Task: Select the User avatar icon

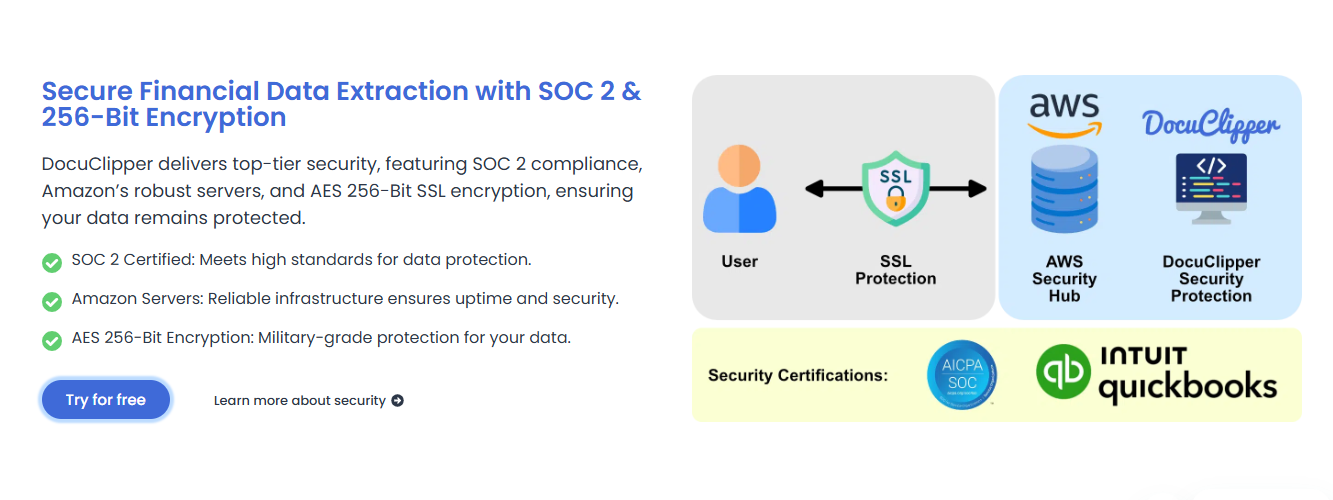Action: [740, 189]
